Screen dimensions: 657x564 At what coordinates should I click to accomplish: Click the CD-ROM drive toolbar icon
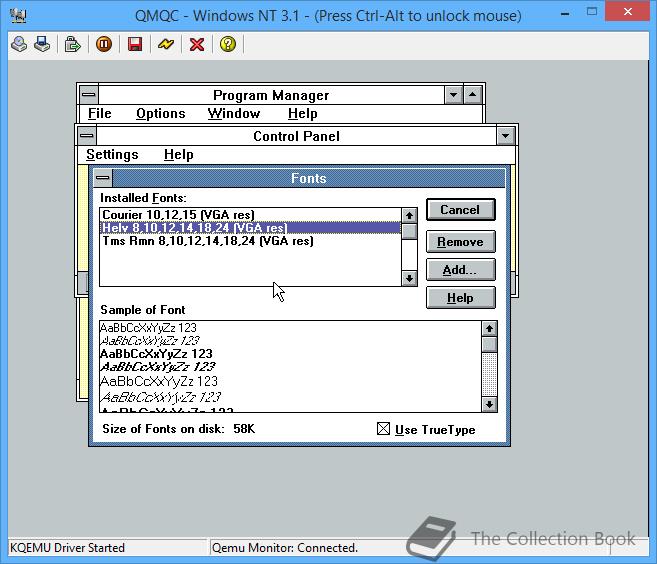(x=19, y=44)
